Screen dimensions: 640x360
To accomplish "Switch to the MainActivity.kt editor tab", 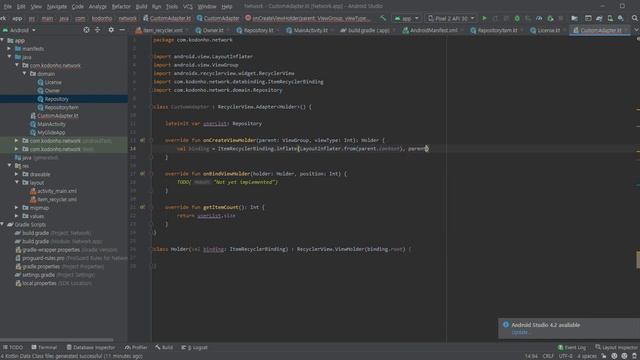I will [310, 30].
